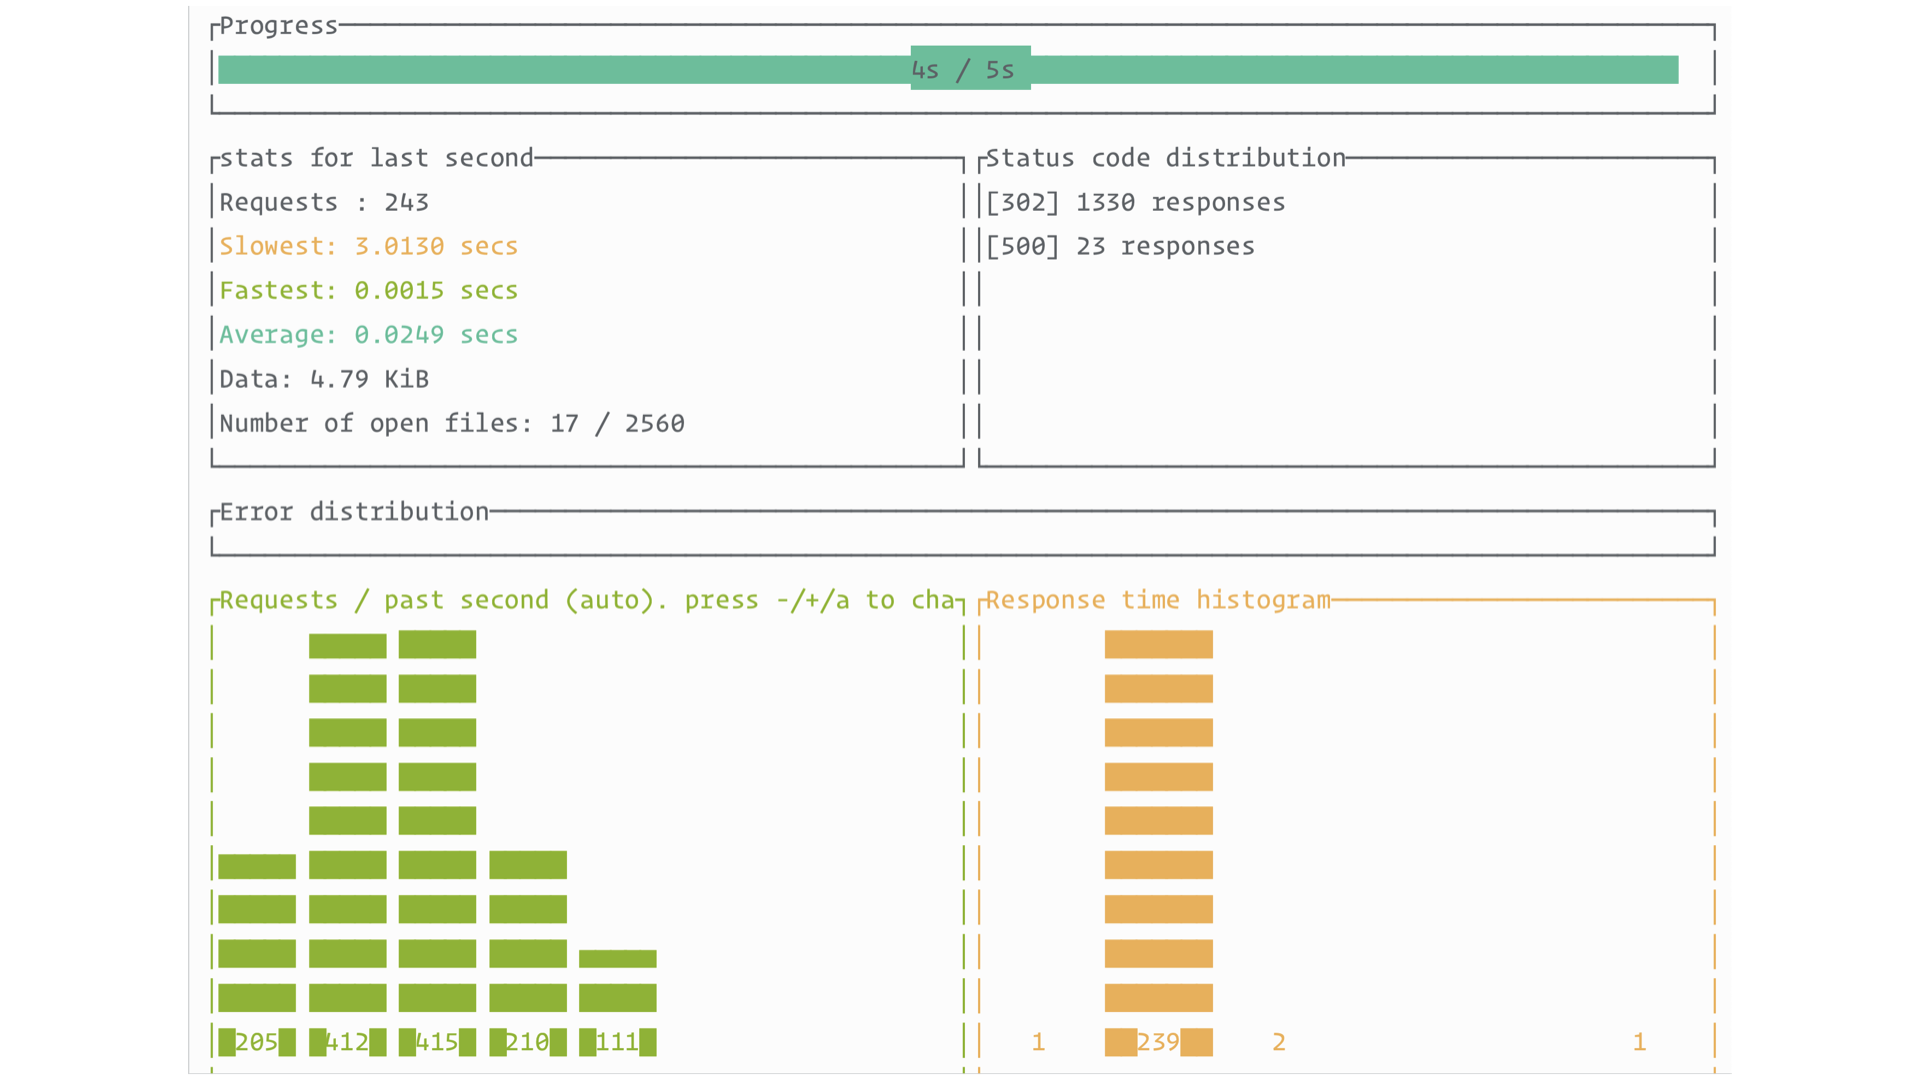The image size is (1920, 1080).
Task: Select the Requests : 243 line
Action: (x=324, y=202)
